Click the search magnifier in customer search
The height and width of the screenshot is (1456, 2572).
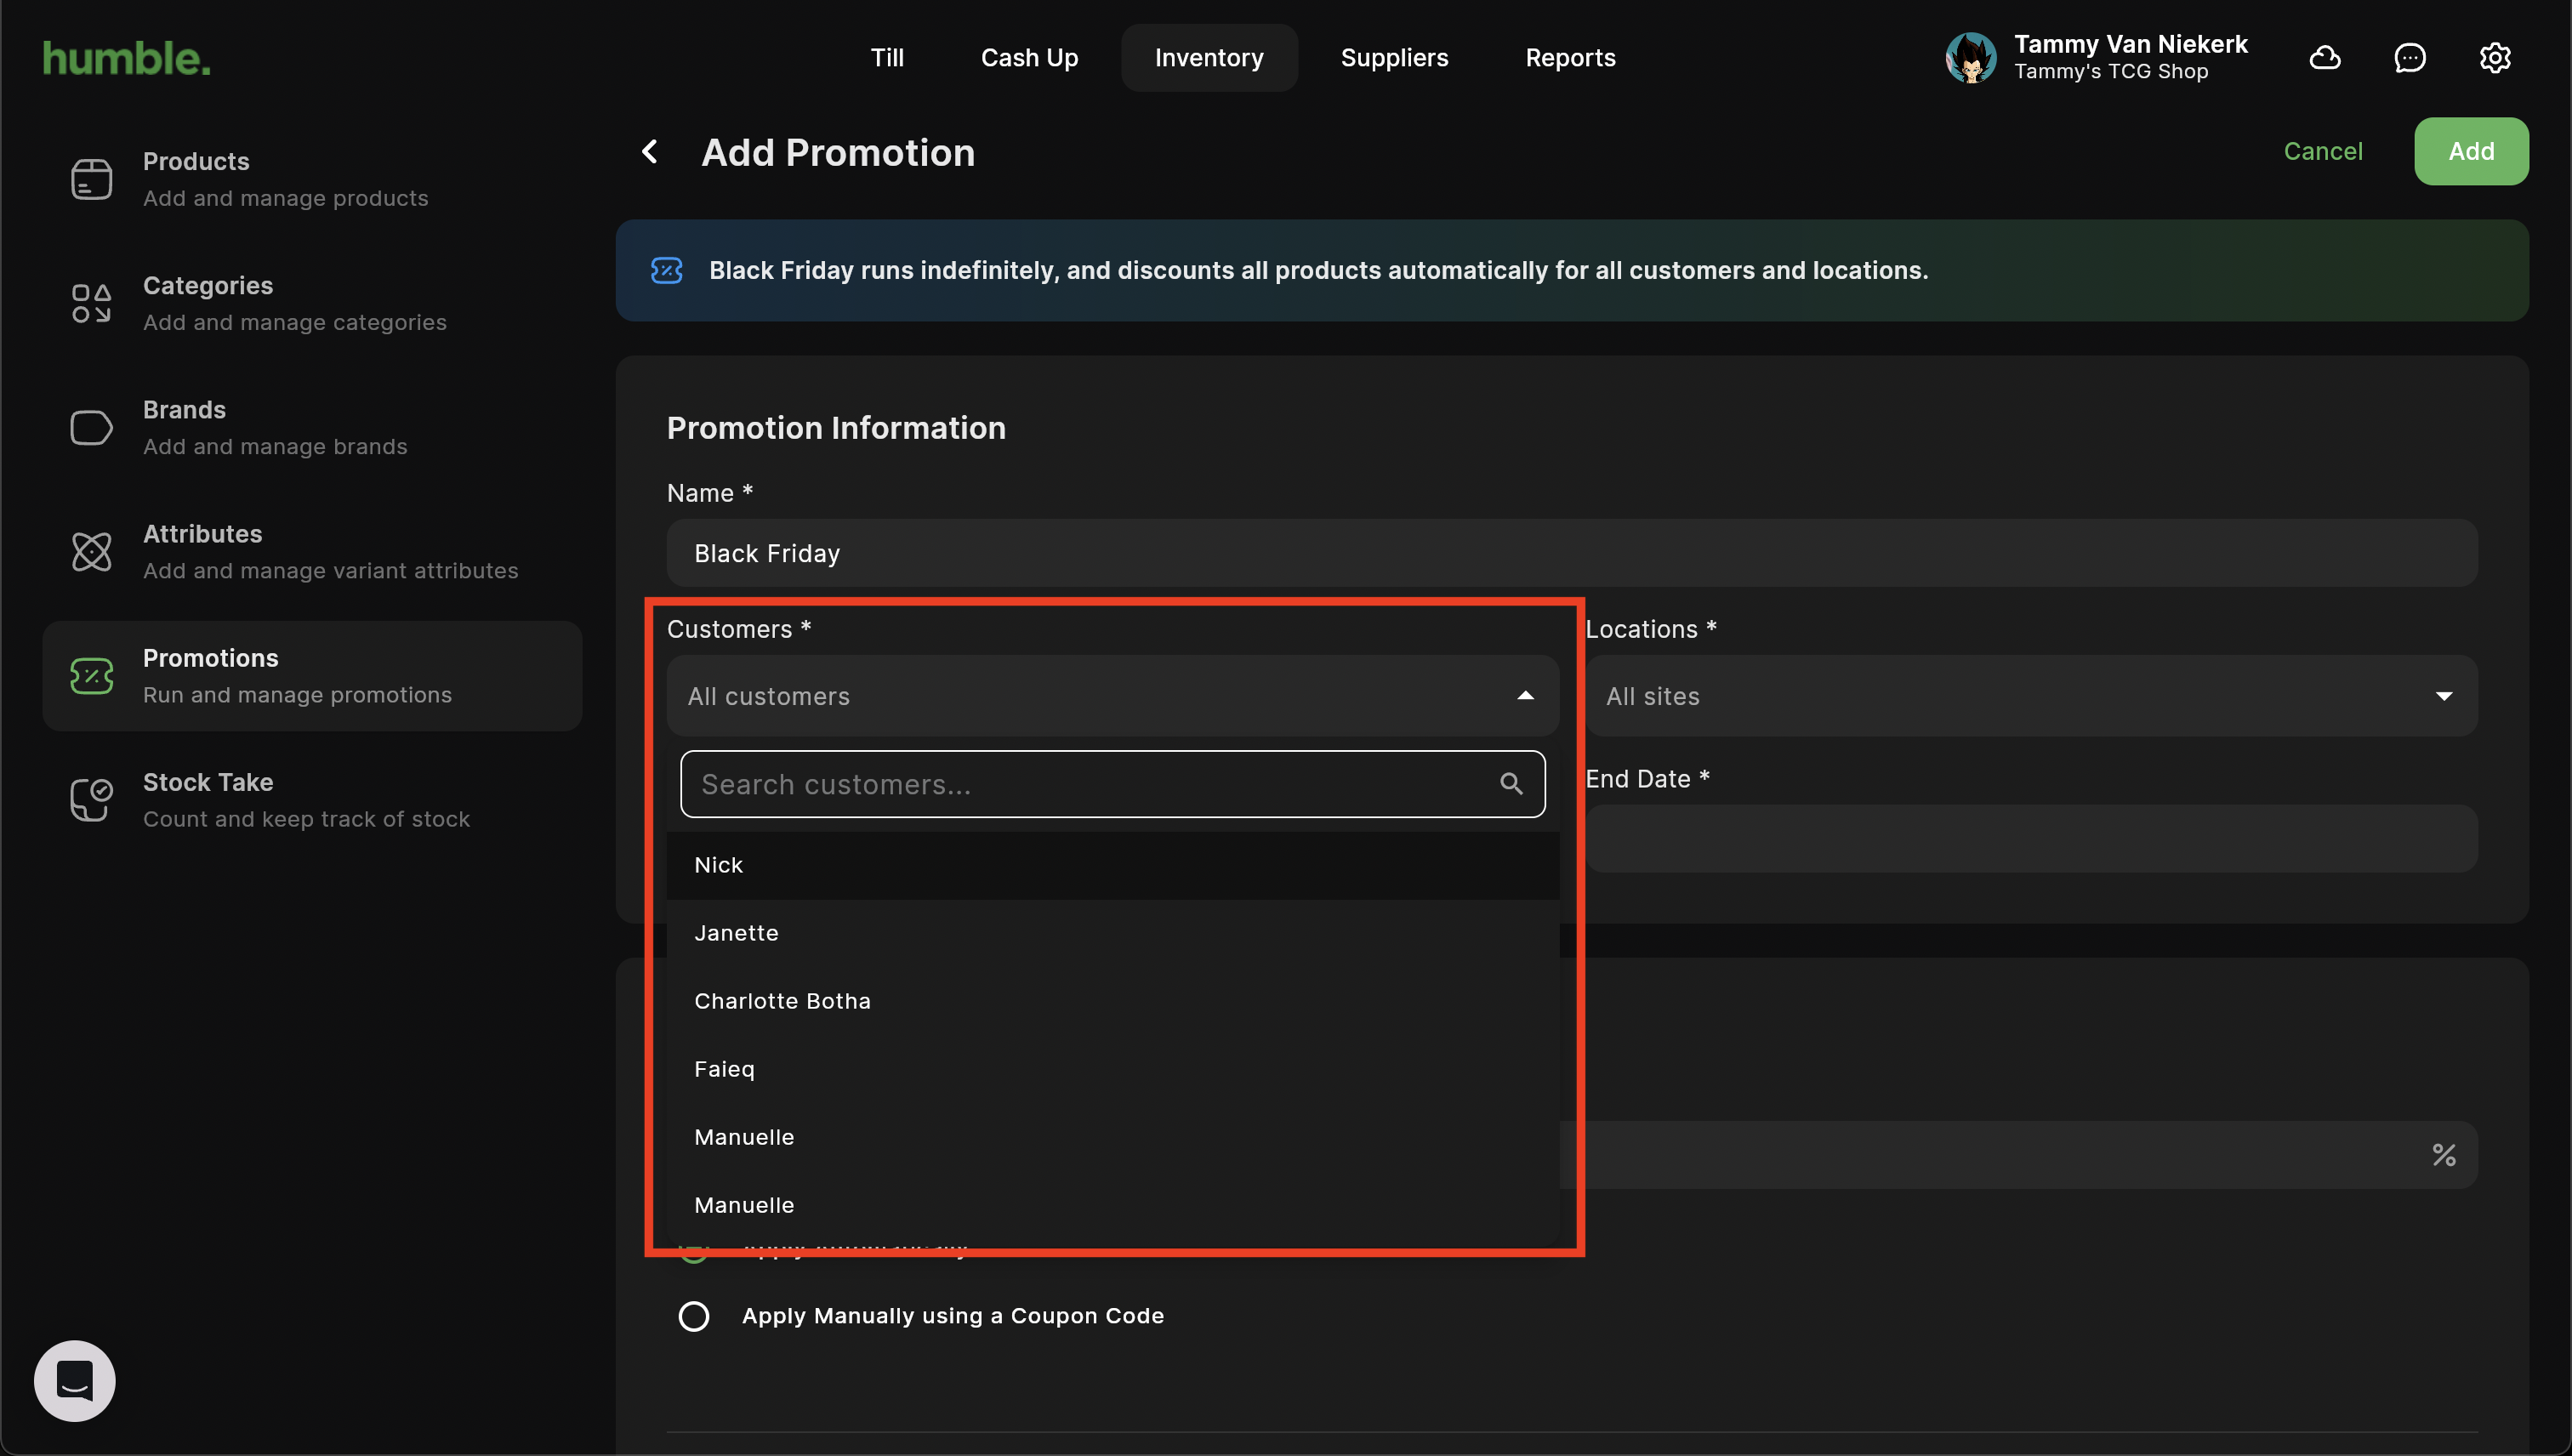(x=1511, y=784)
